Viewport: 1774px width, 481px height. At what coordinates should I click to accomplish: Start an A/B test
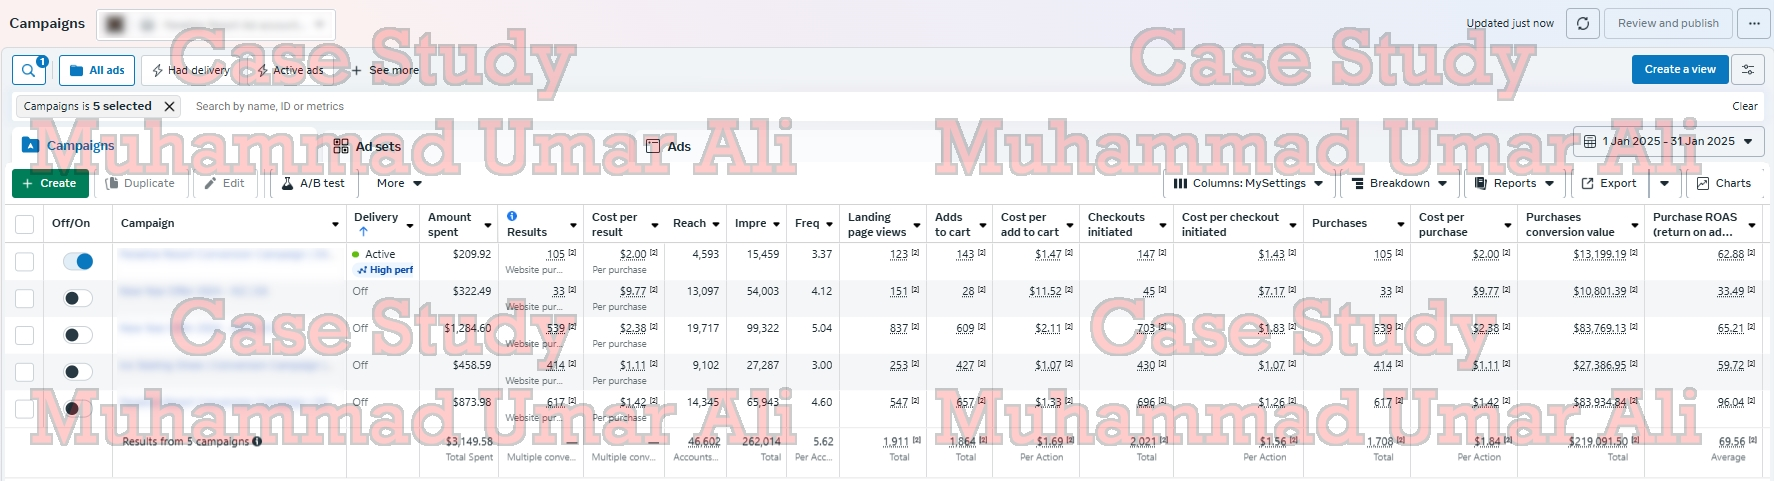pyautogui.click(x=313, y=183)
